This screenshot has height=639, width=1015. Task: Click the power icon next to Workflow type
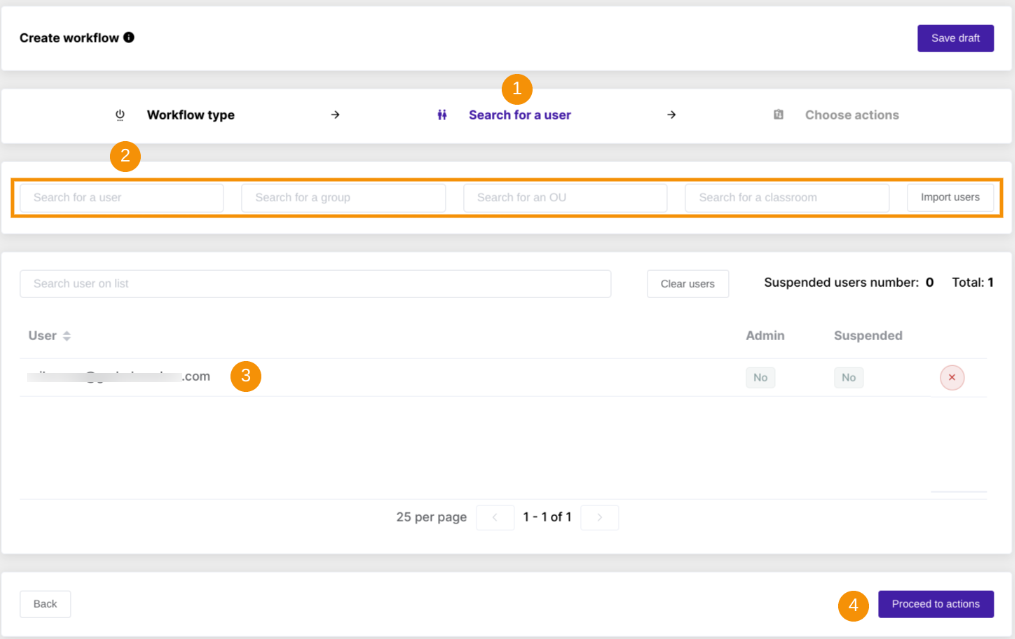tap(120, 115)
